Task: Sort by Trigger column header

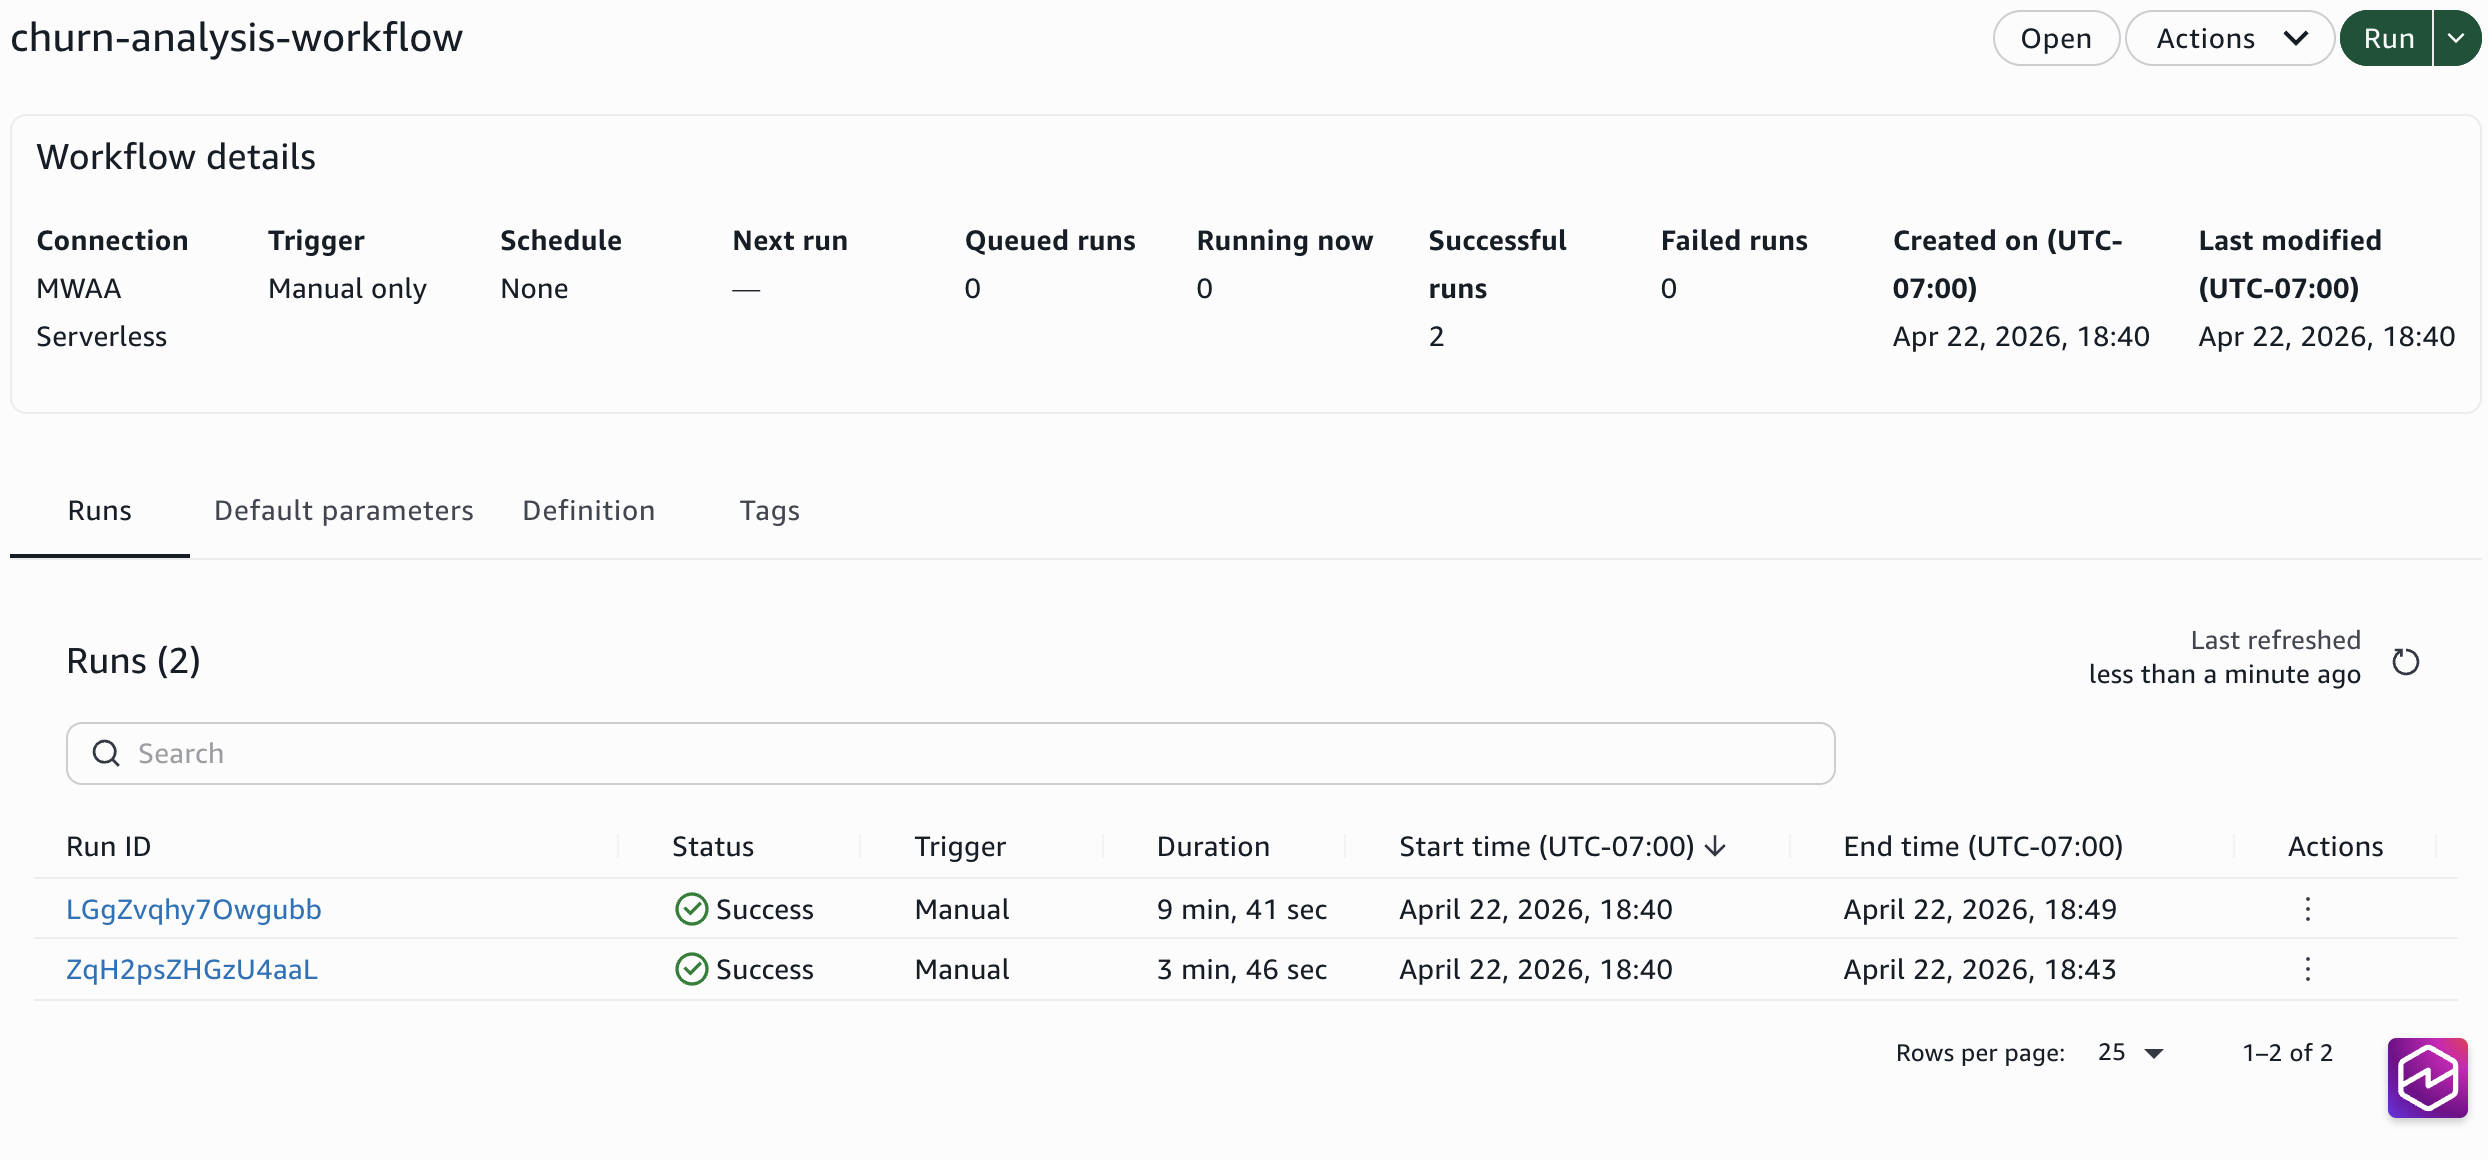Action: point(959,846)
